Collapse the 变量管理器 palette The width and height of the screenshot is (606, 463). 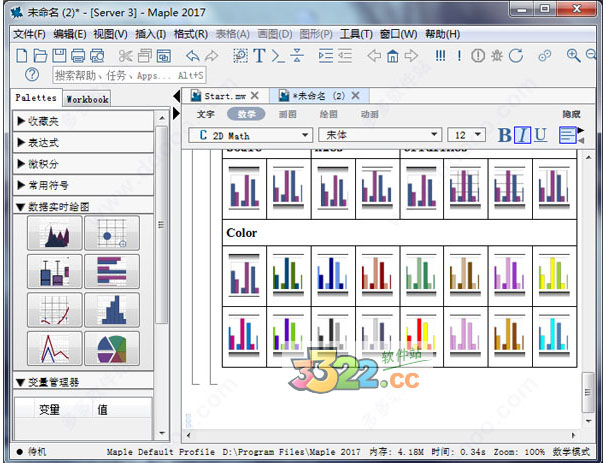click(x=83, y=382)
